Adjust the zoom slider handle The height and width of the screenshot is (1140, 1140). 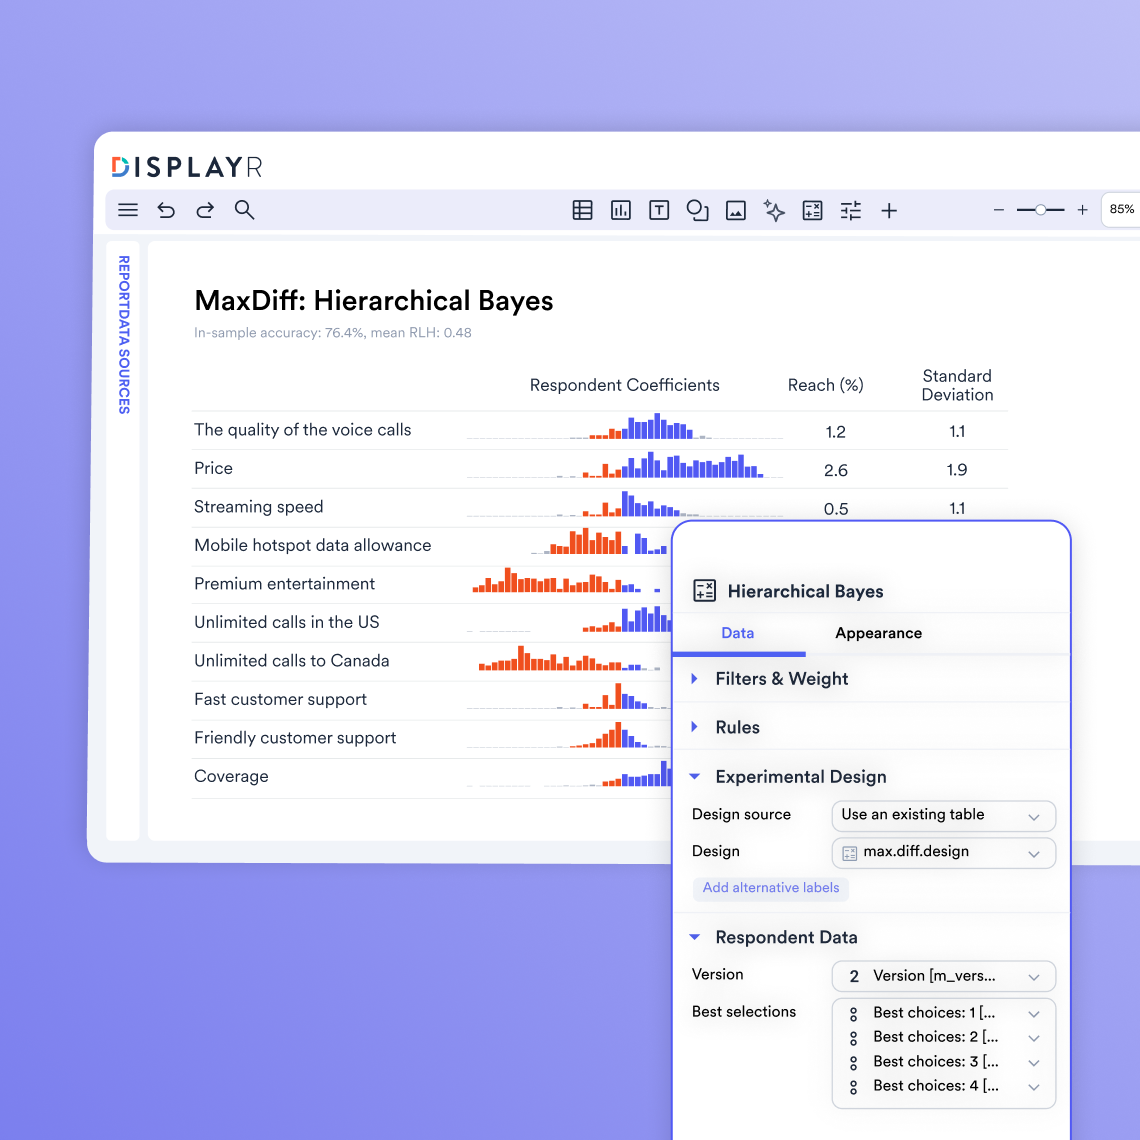click(1041, 210)
